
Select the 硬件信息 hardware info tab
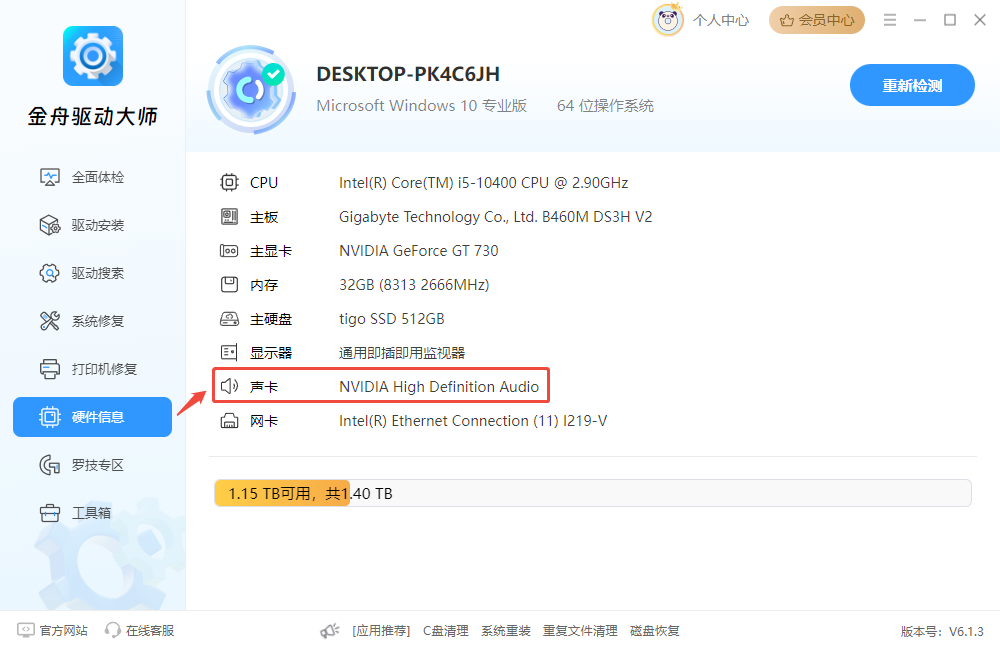click(x=92, y=417)
